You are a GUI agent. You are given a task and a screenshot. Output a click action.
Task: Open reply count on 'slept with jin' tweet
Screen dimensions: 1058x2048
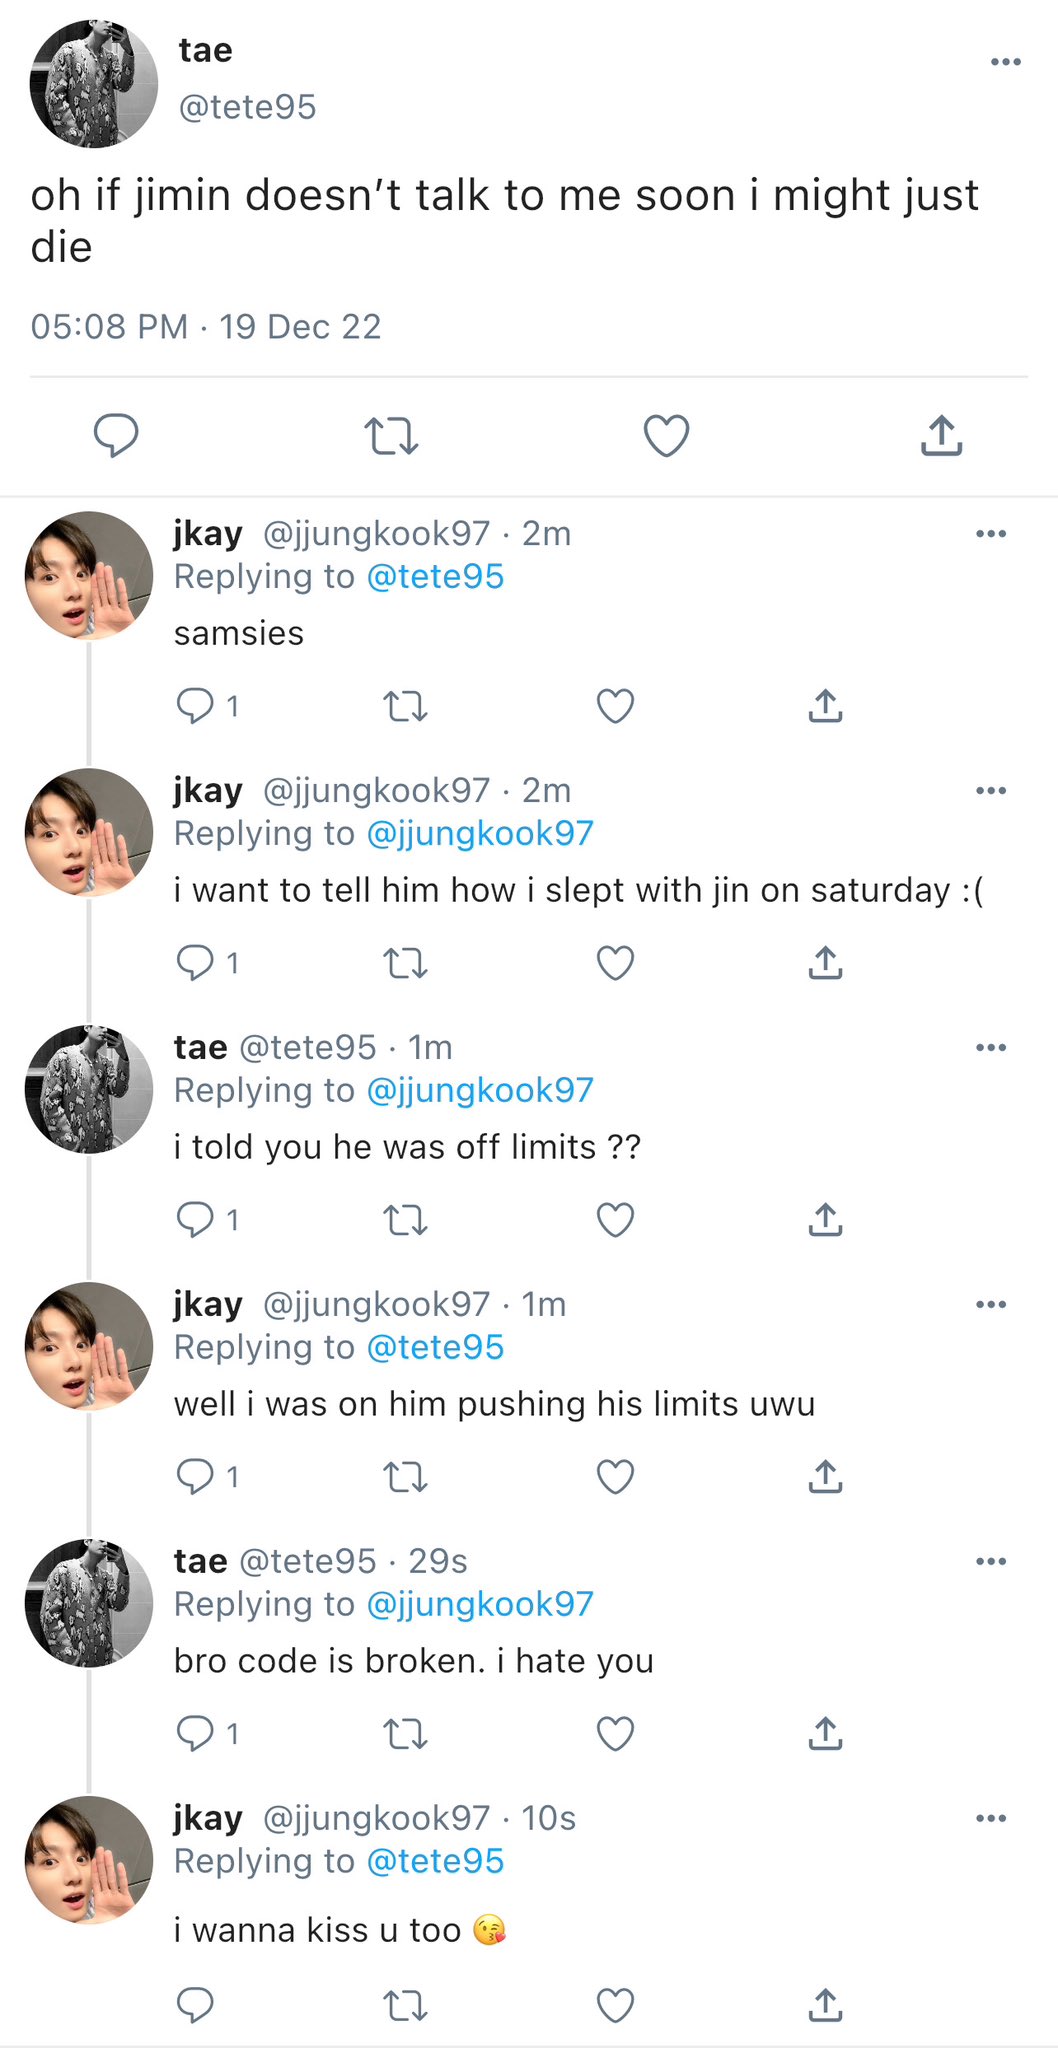[x=208, y=963]
